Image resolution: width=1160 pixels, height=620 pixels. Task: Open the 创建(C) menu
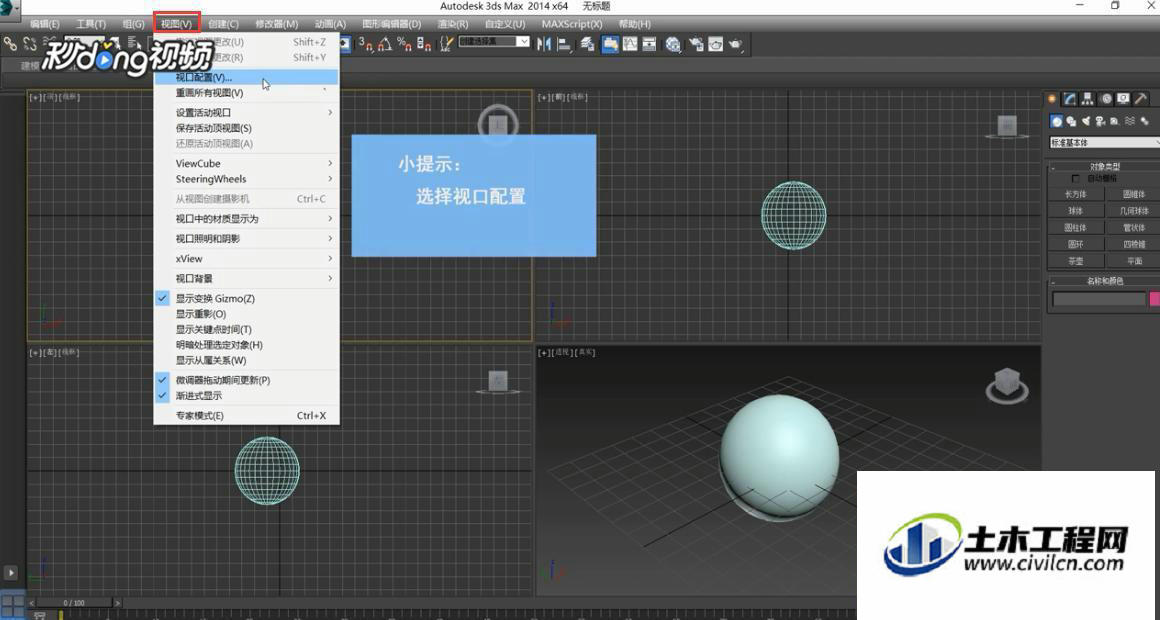click(223, 24)
